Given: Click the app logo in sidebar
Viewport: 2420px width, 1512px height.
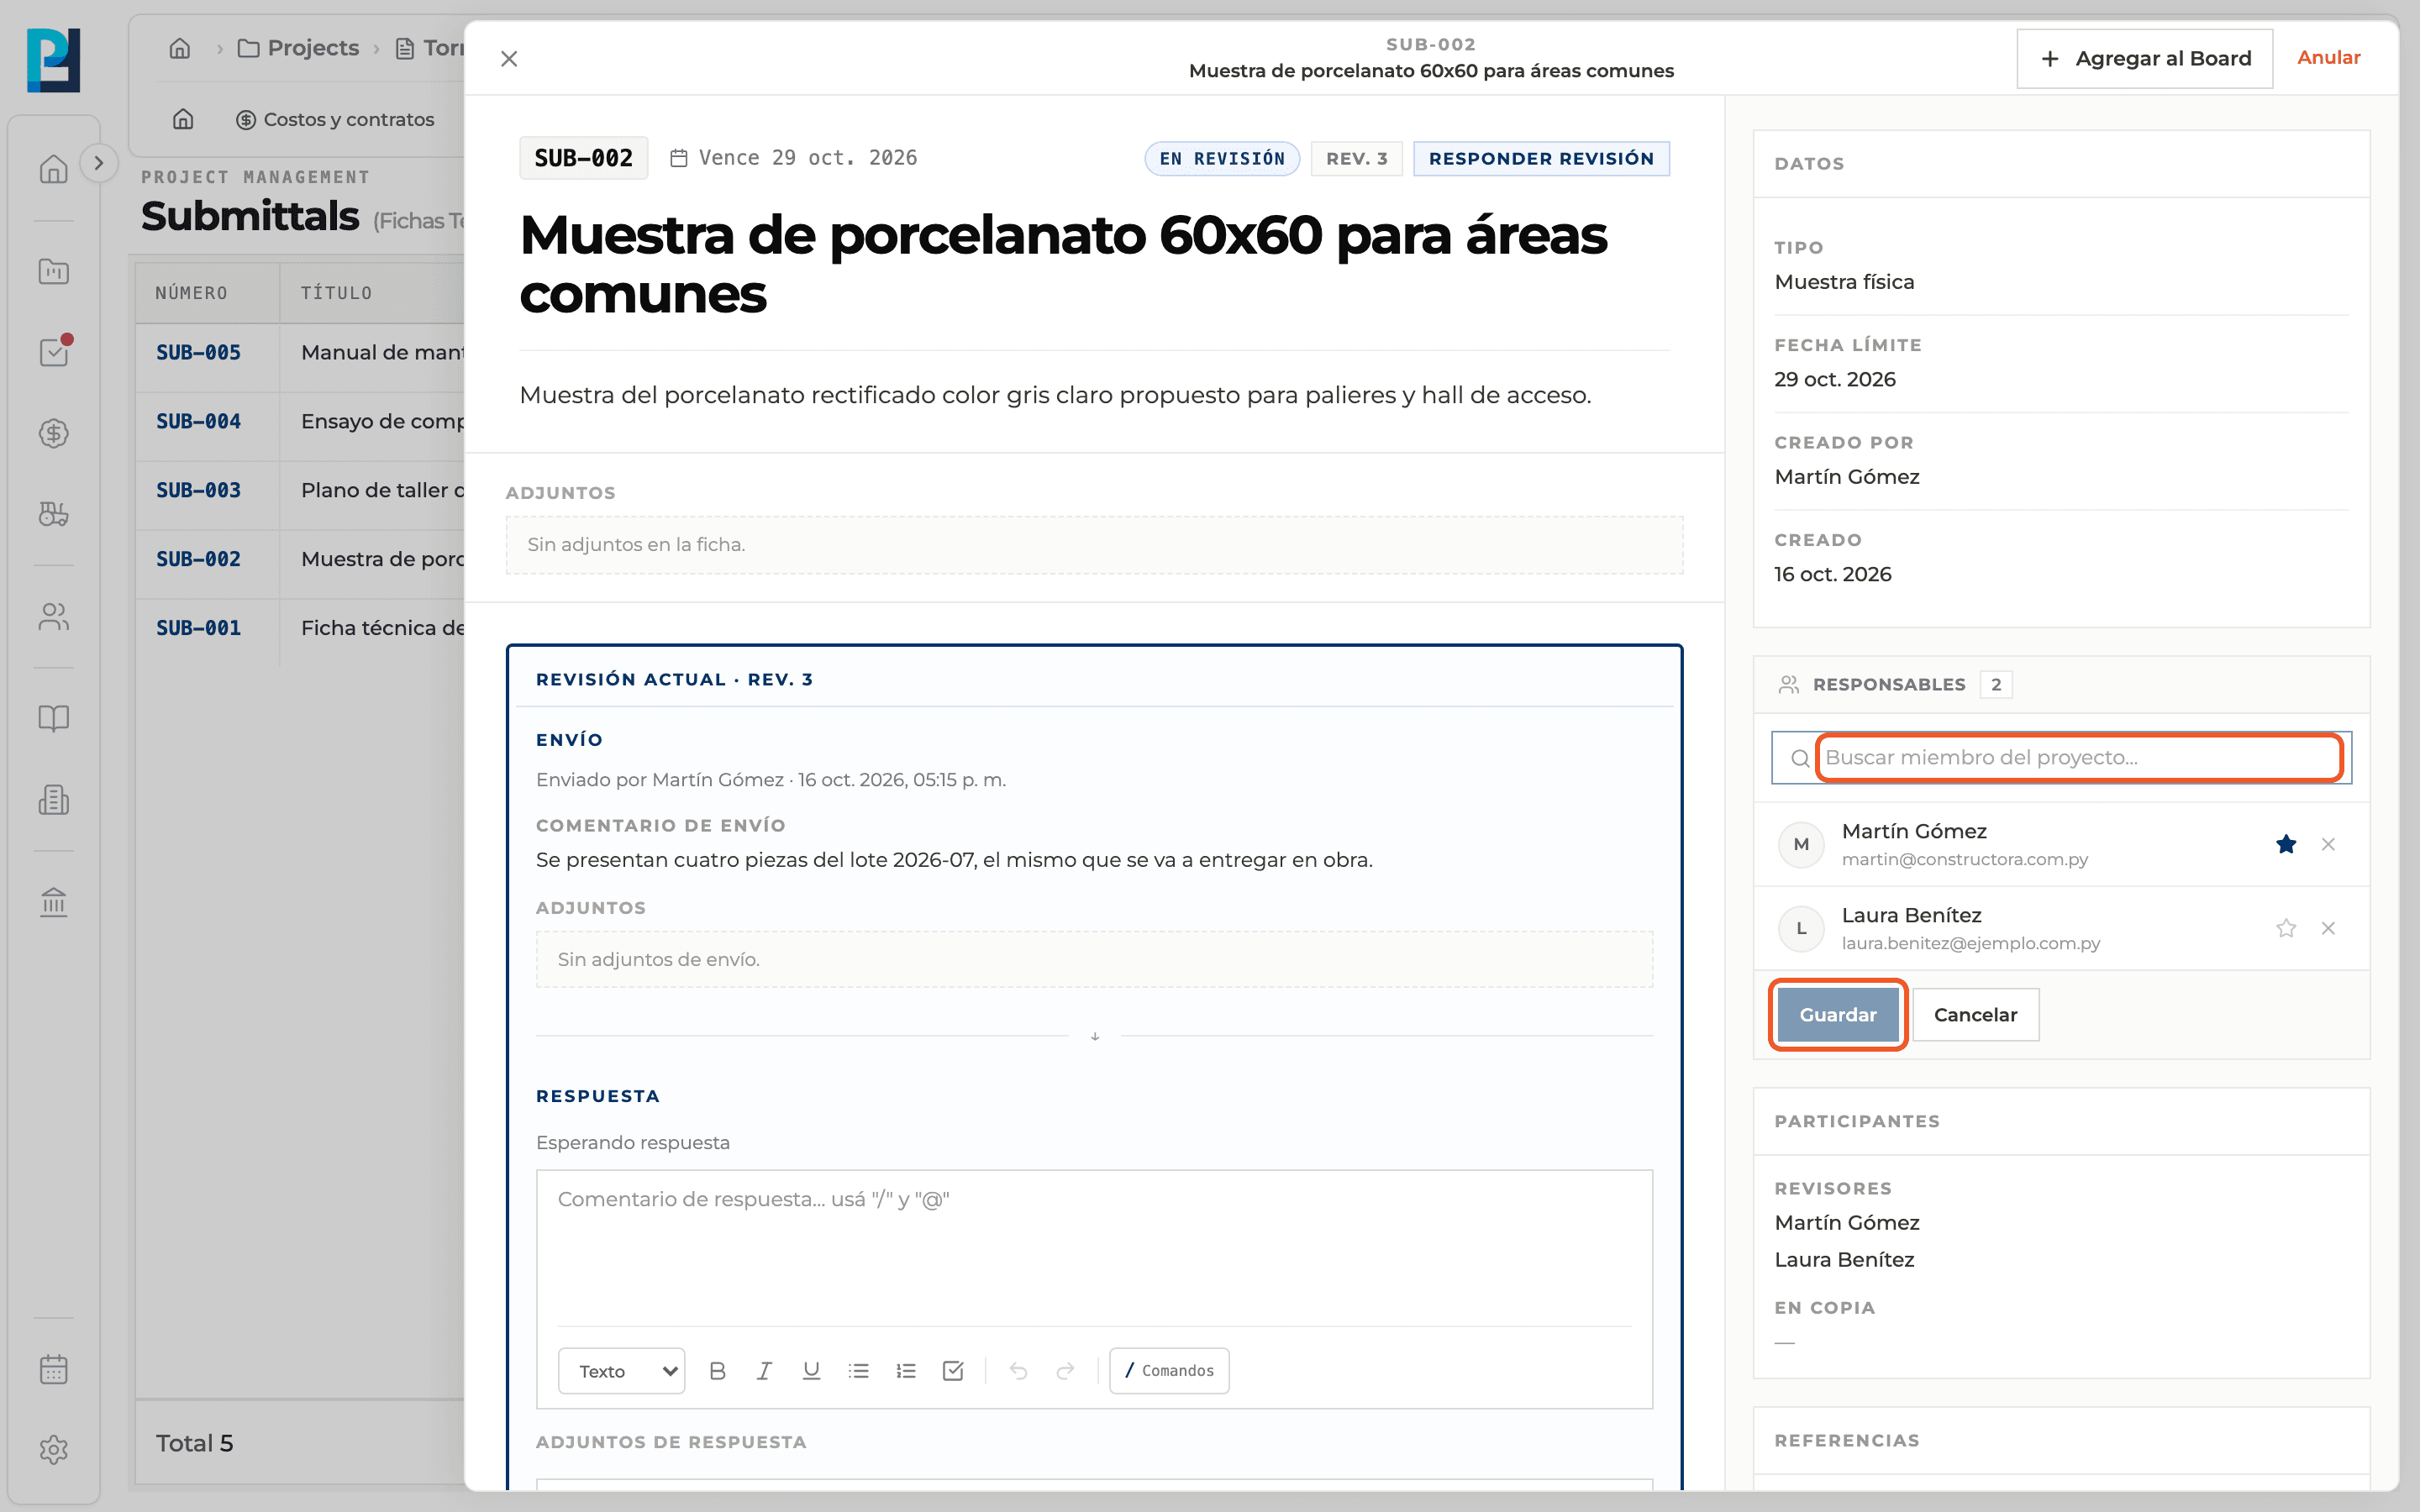Looking at the screenshot, I should pos(54,60).
